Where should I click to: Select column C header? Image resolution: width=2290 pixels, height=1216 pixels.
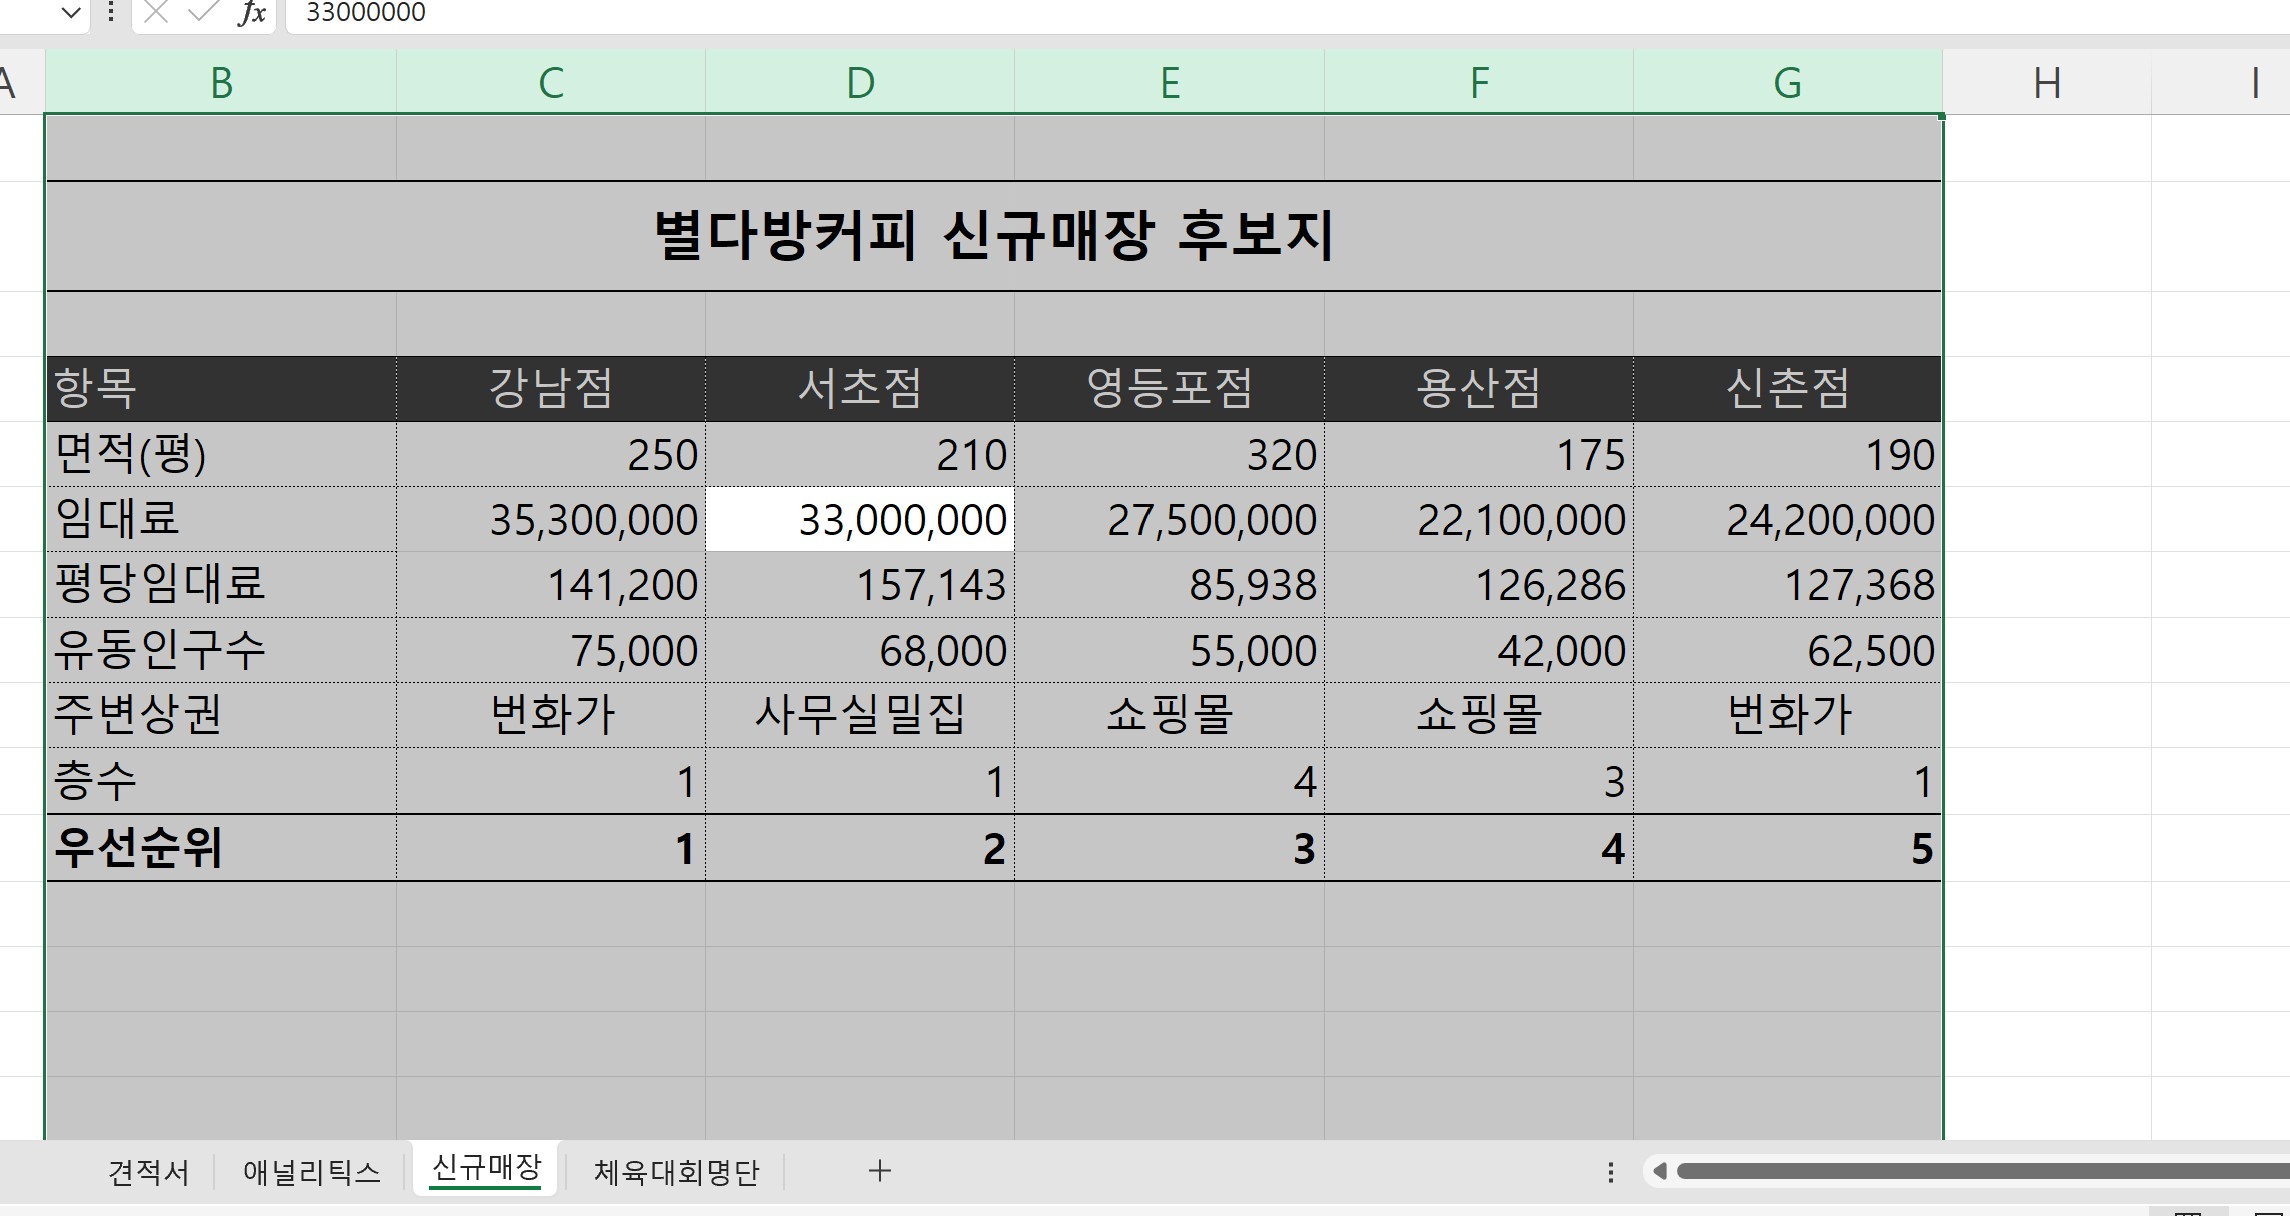click(551, 82)
